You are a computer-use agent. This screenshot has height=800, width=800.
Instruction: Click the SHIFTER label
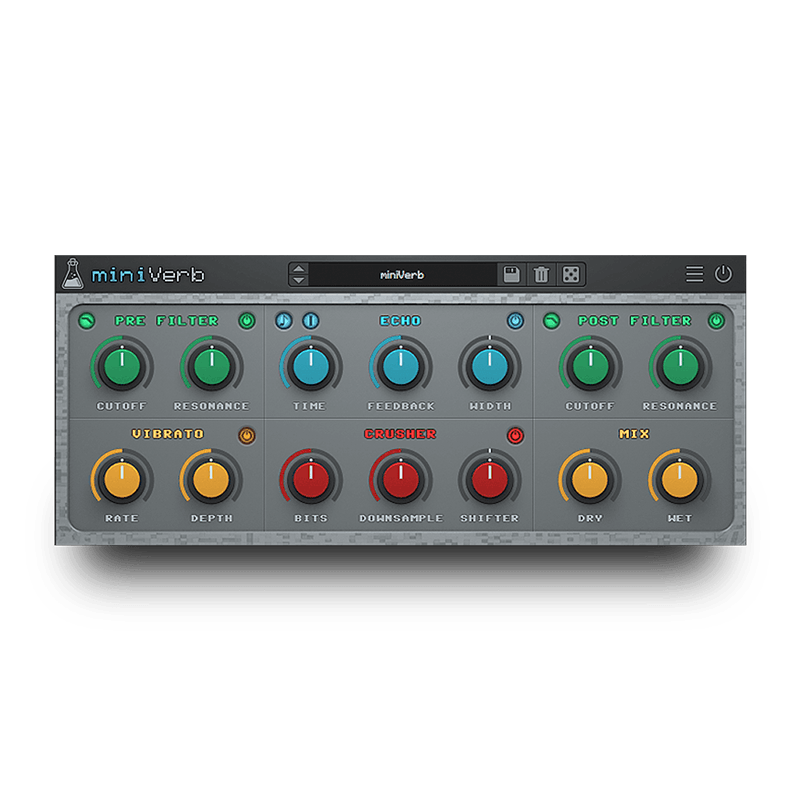pyautogui.click(x=490, y=518)
